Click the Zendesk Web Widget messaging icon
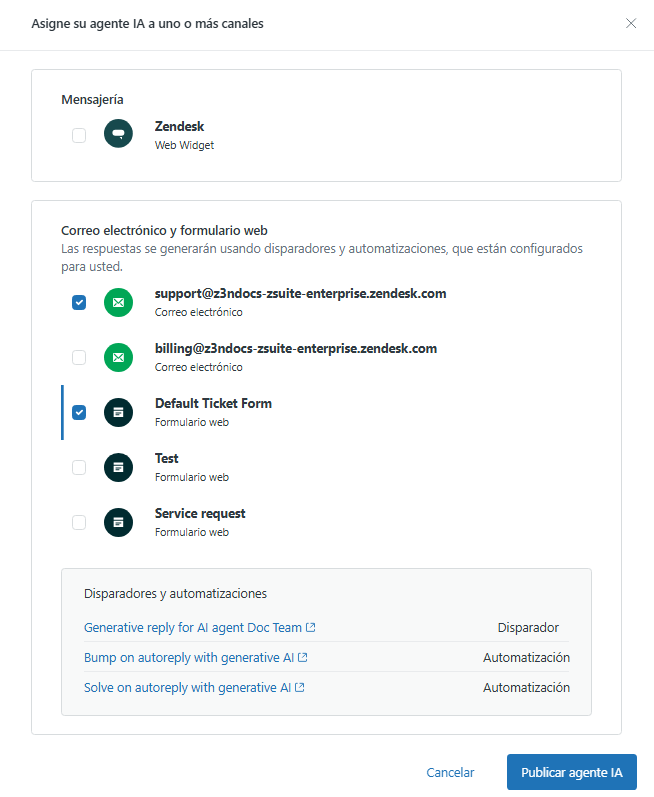The image size is (654, 797). (118, 135)
